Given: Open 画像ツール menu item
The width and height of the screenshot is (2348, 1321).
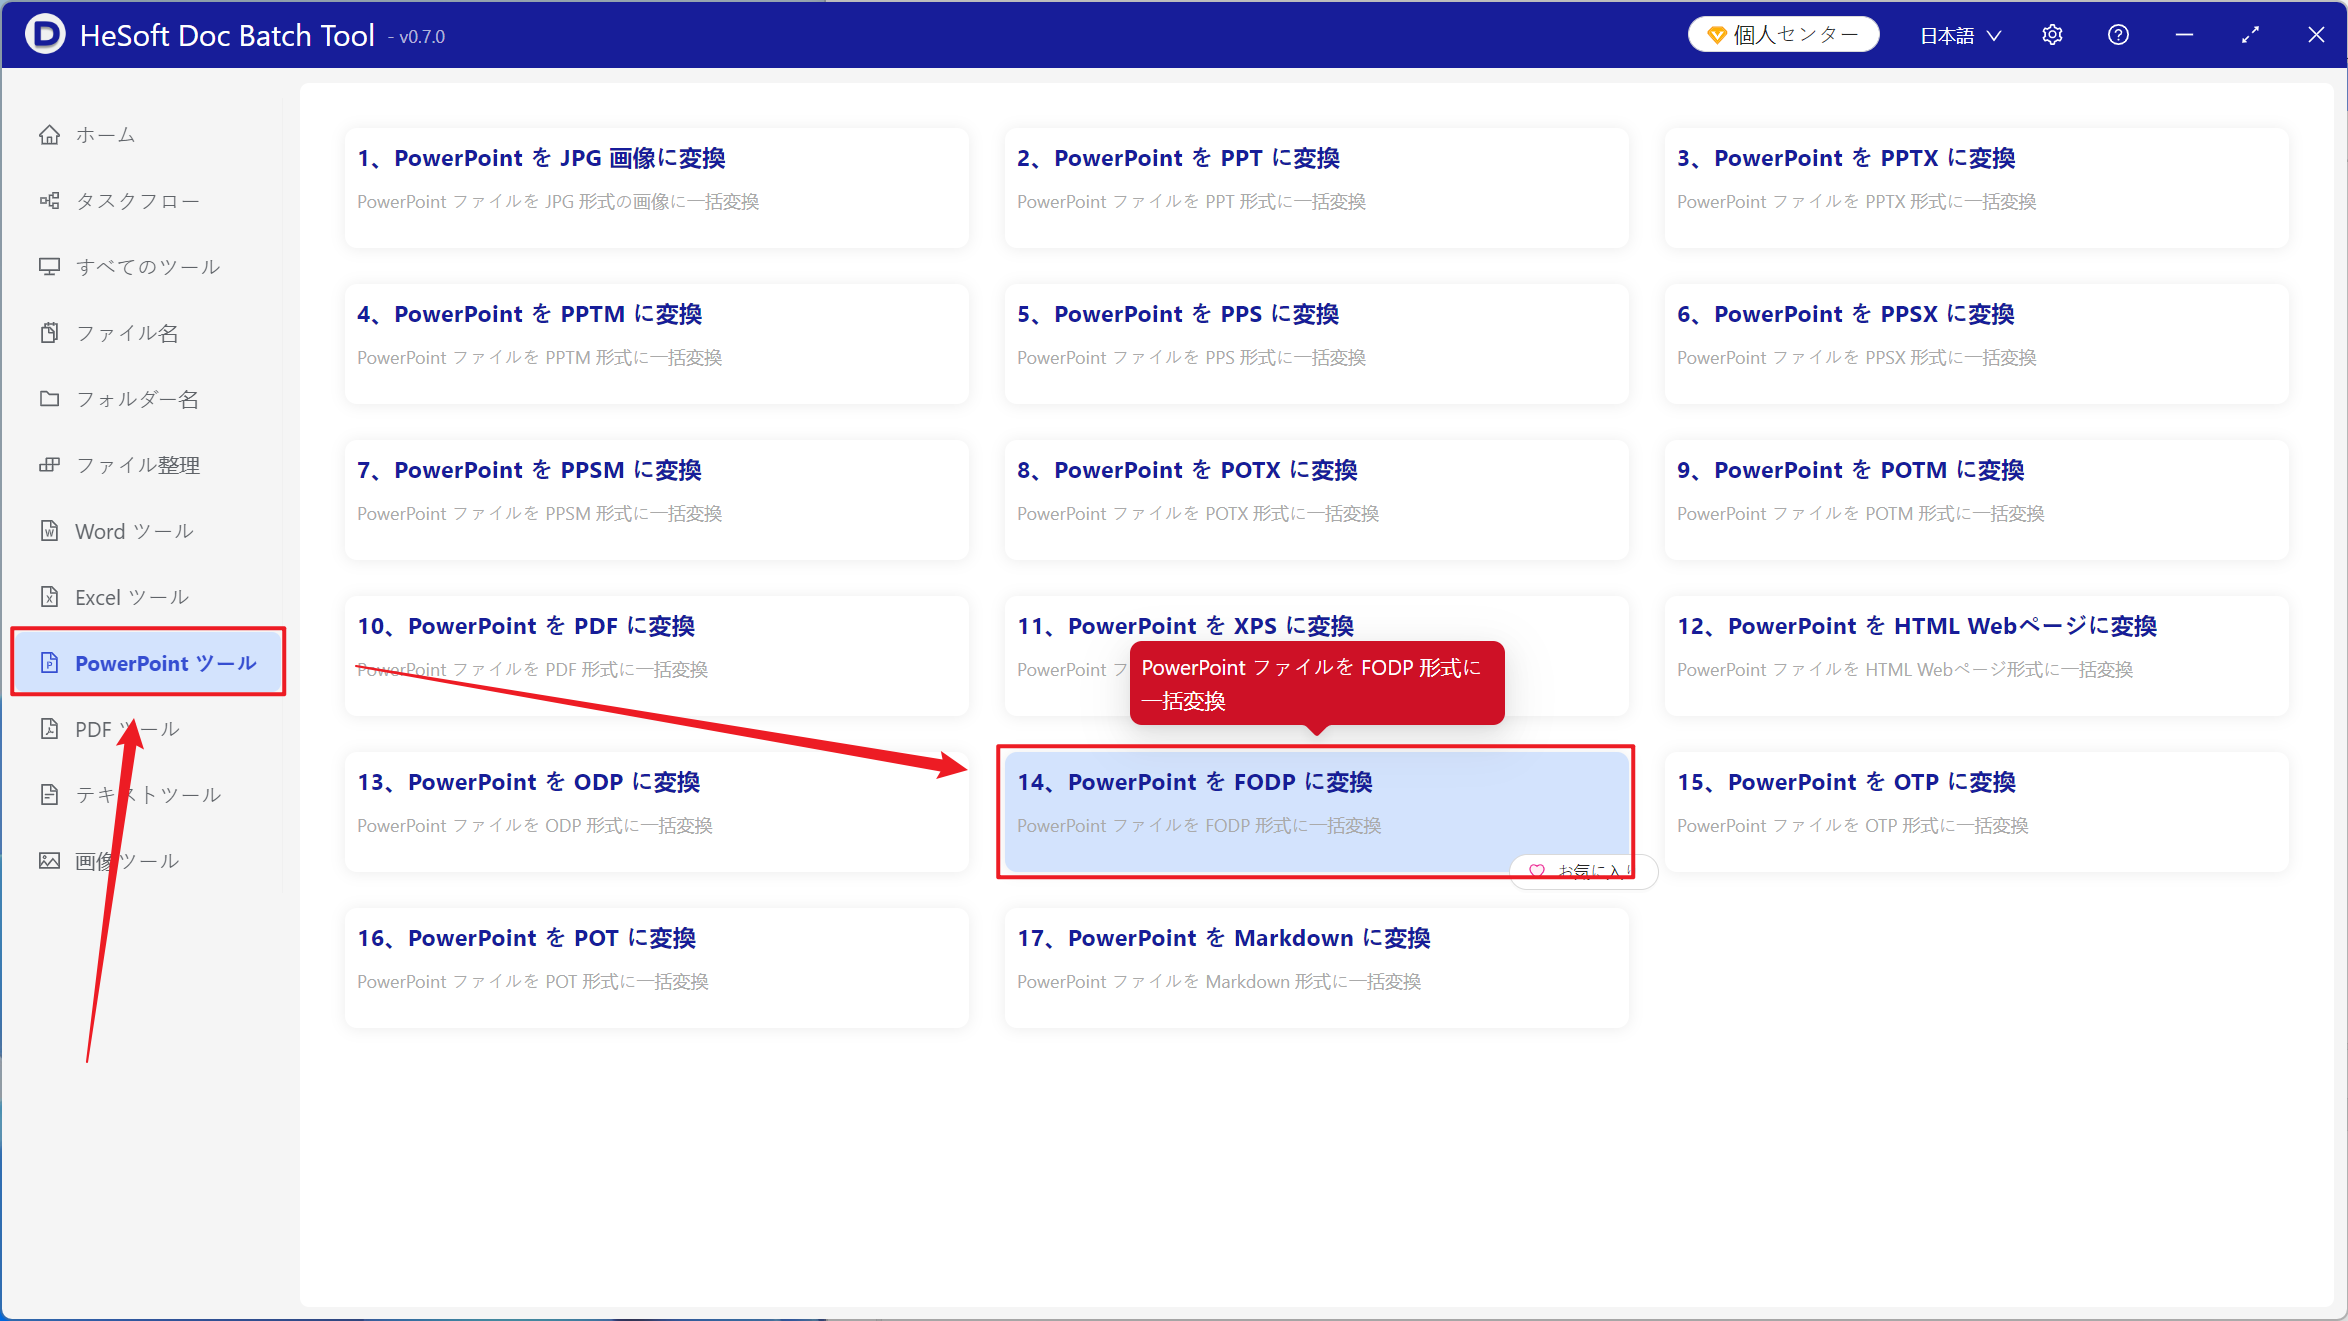Looking at the screenshot, I should tap(148, 861).
